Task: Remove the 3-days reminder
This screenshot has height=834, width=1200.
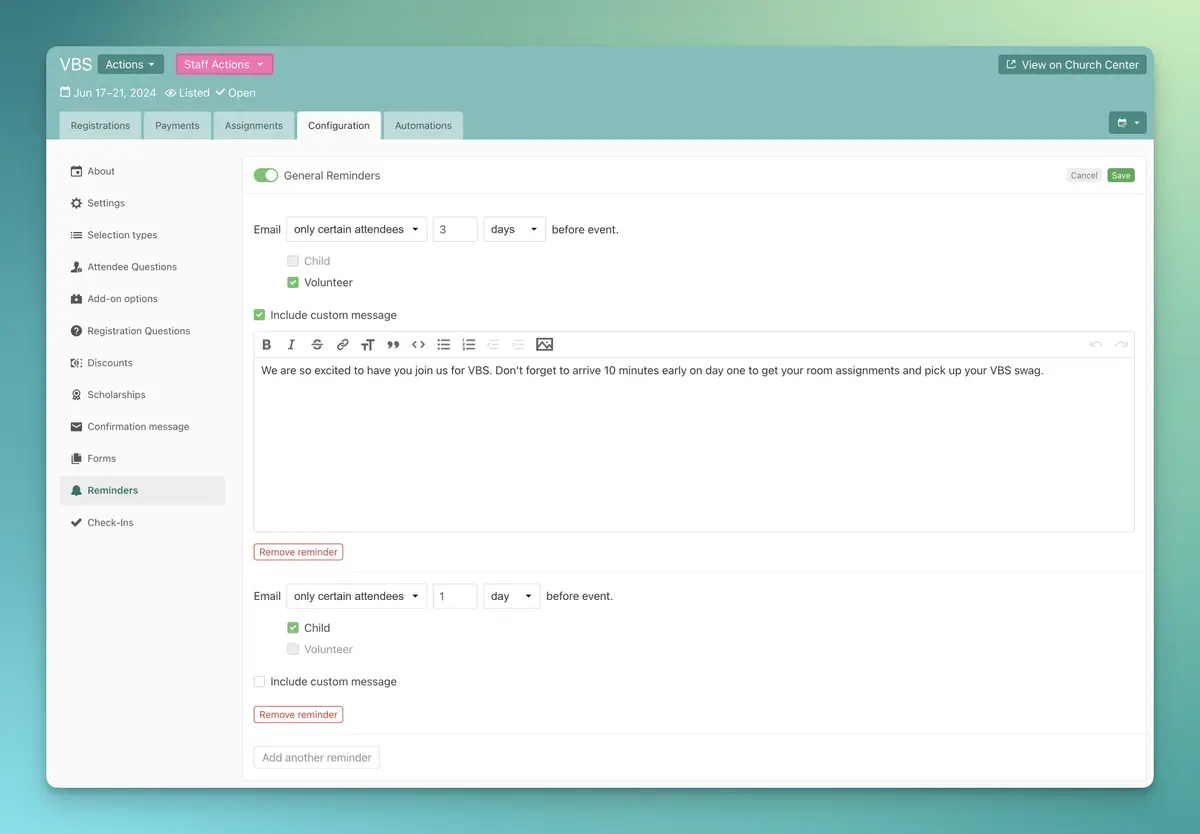Action: tap(298, 552)
